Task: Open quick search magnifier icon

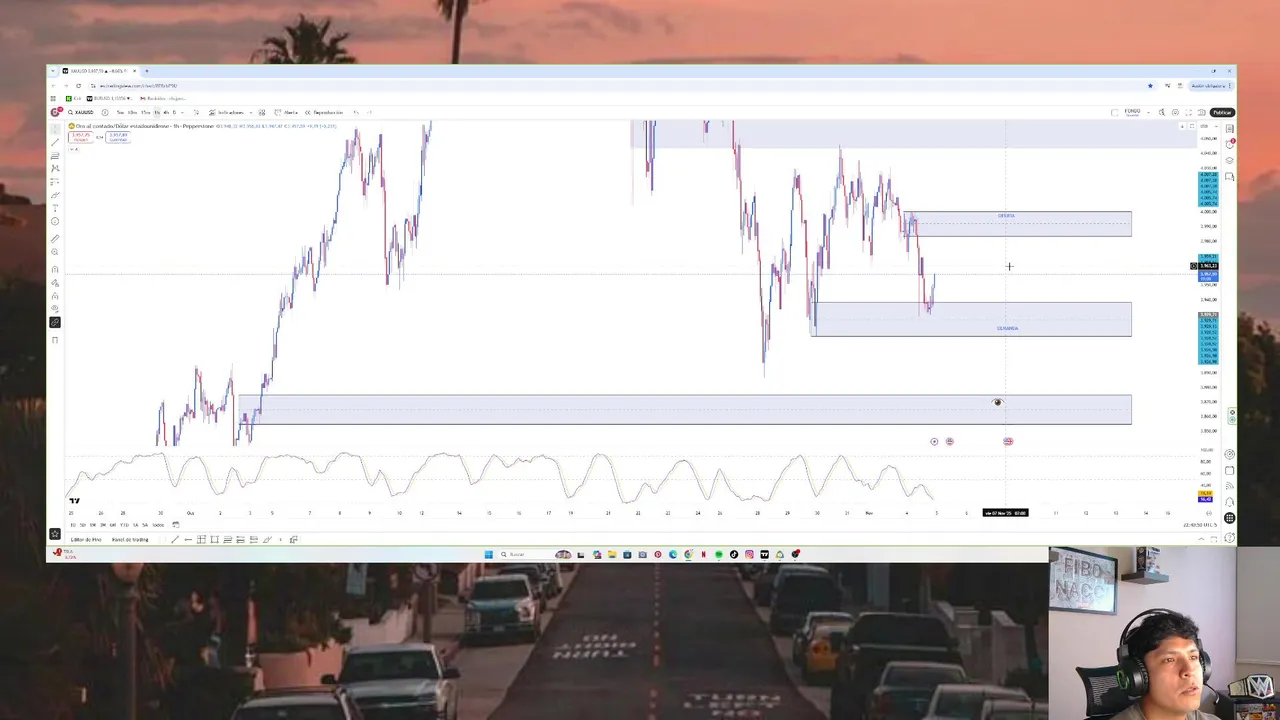Action: coord(1162,112)
